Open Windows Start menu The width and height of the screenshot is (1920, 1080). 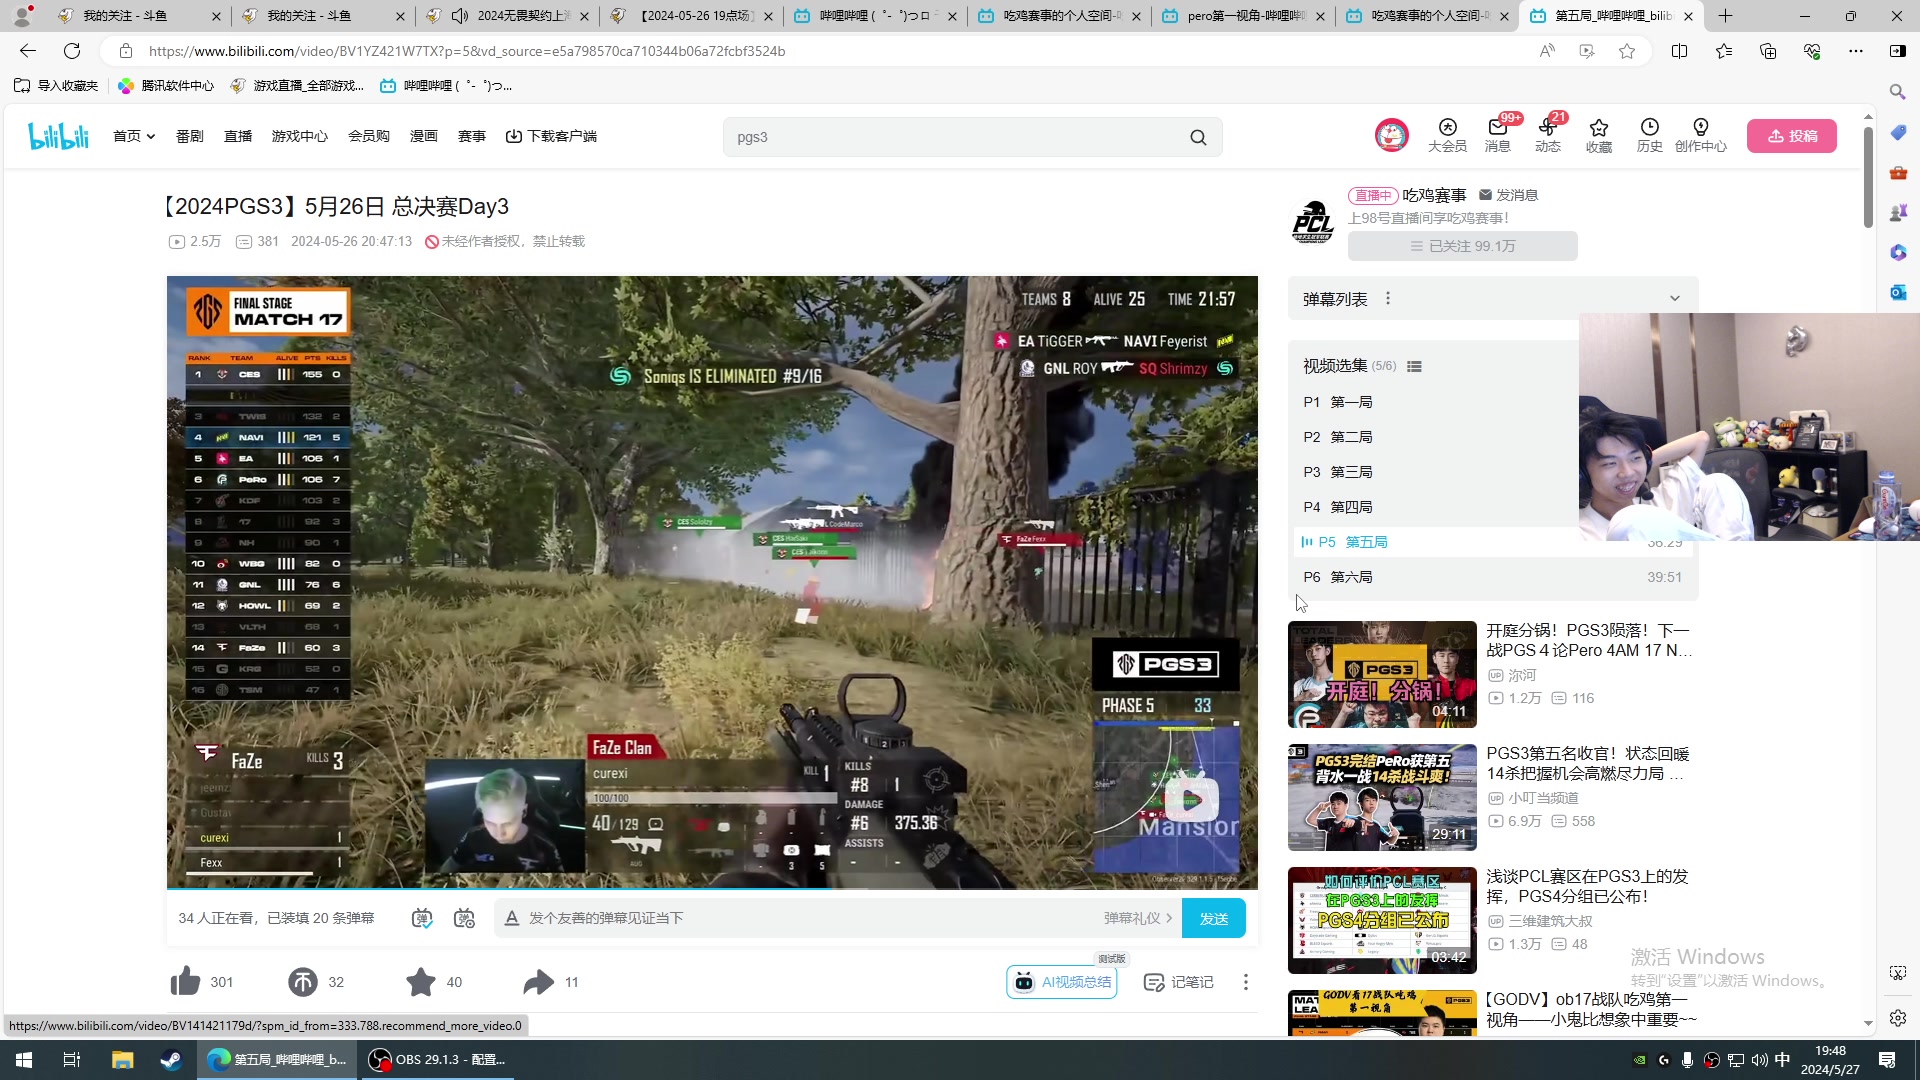coord(24,1060)
